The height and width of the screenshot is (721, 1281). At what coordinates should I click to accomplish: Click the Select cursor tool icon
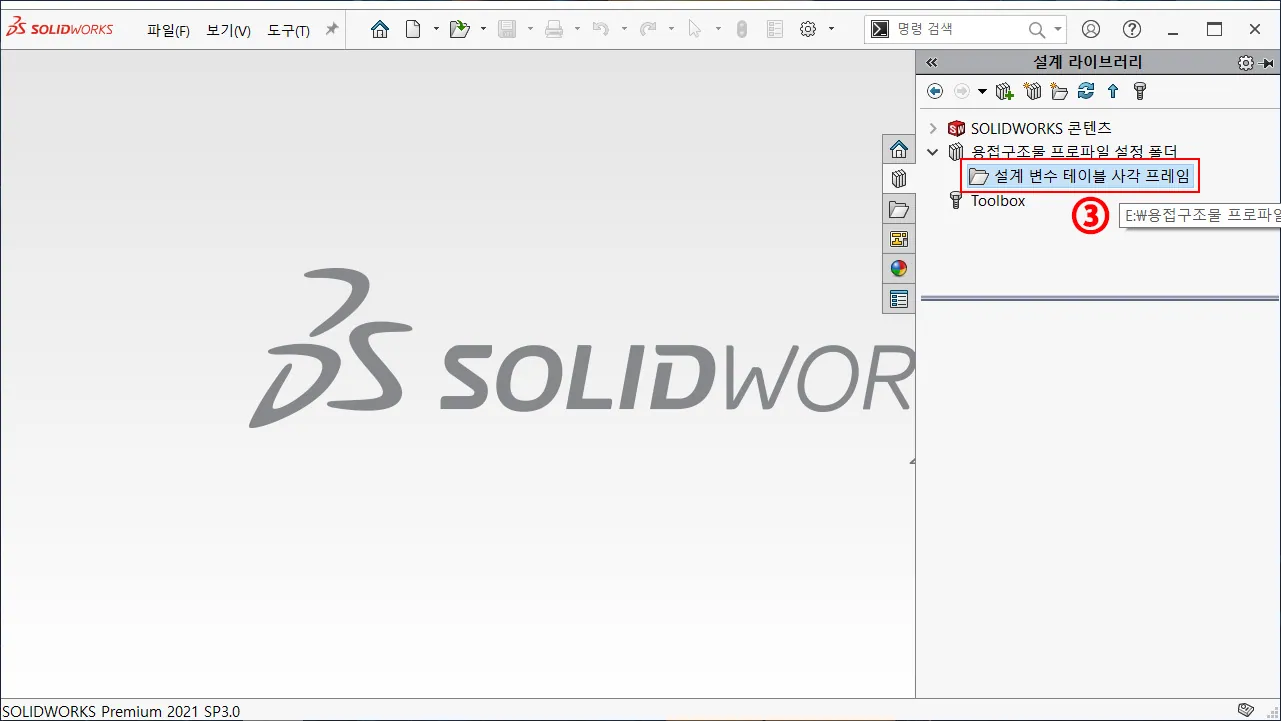click(695, 29)
